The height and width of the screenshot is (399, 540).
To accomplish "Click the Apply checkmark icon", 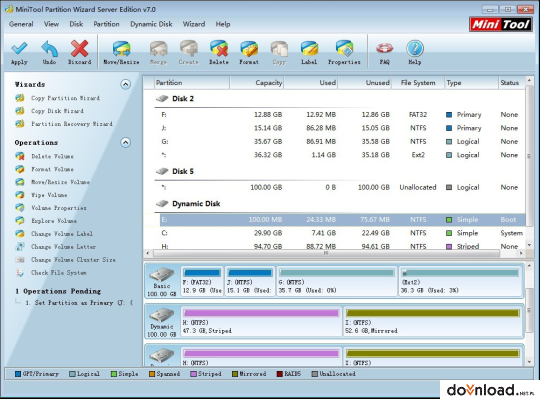I will (19, 49).
